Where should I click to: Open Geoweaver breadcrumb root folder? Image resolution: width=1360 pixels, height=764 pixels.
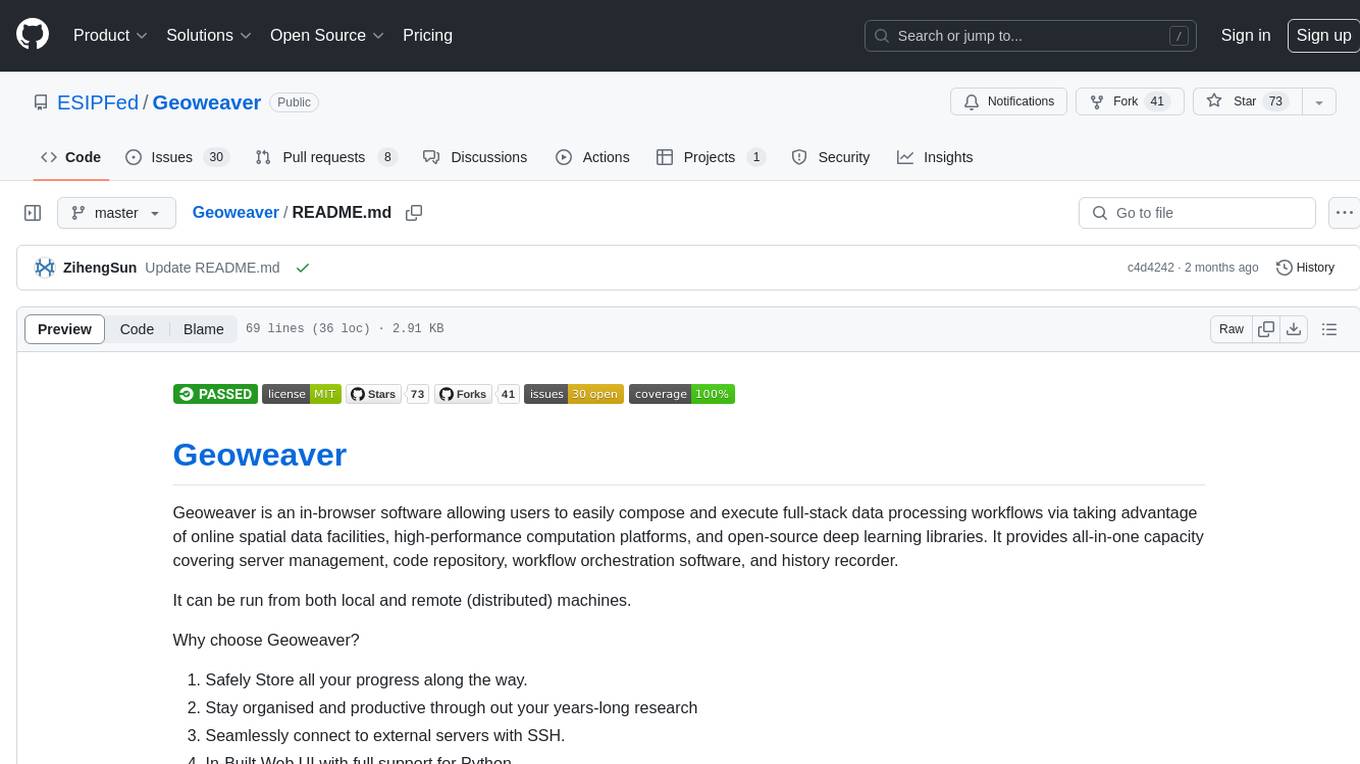[x=235, y=213]
